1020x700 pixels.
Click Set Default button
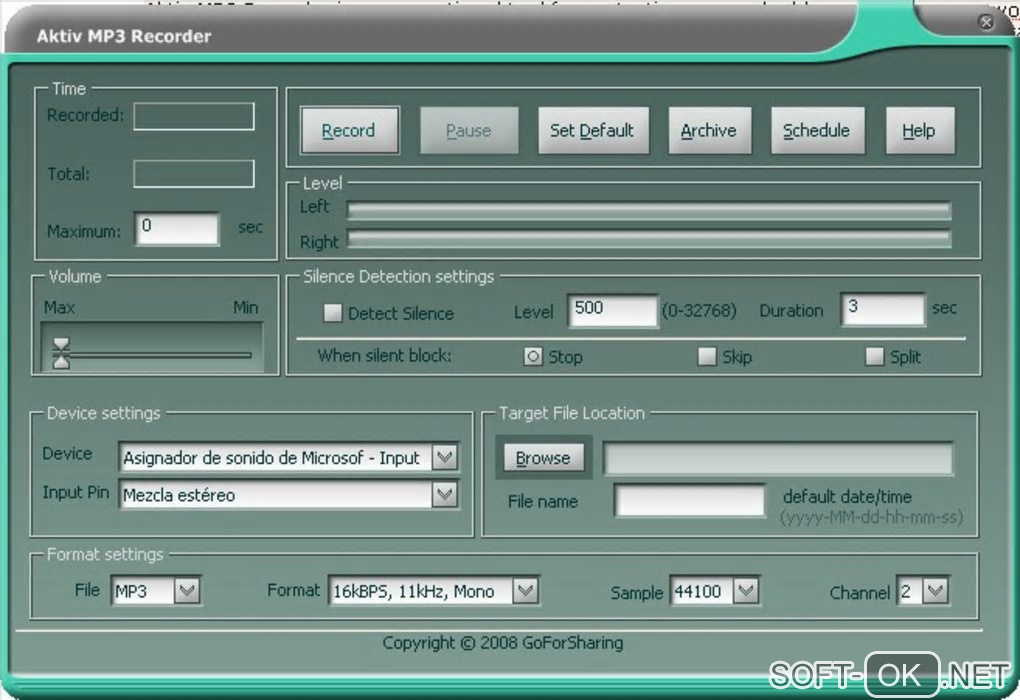click(593, 131)
